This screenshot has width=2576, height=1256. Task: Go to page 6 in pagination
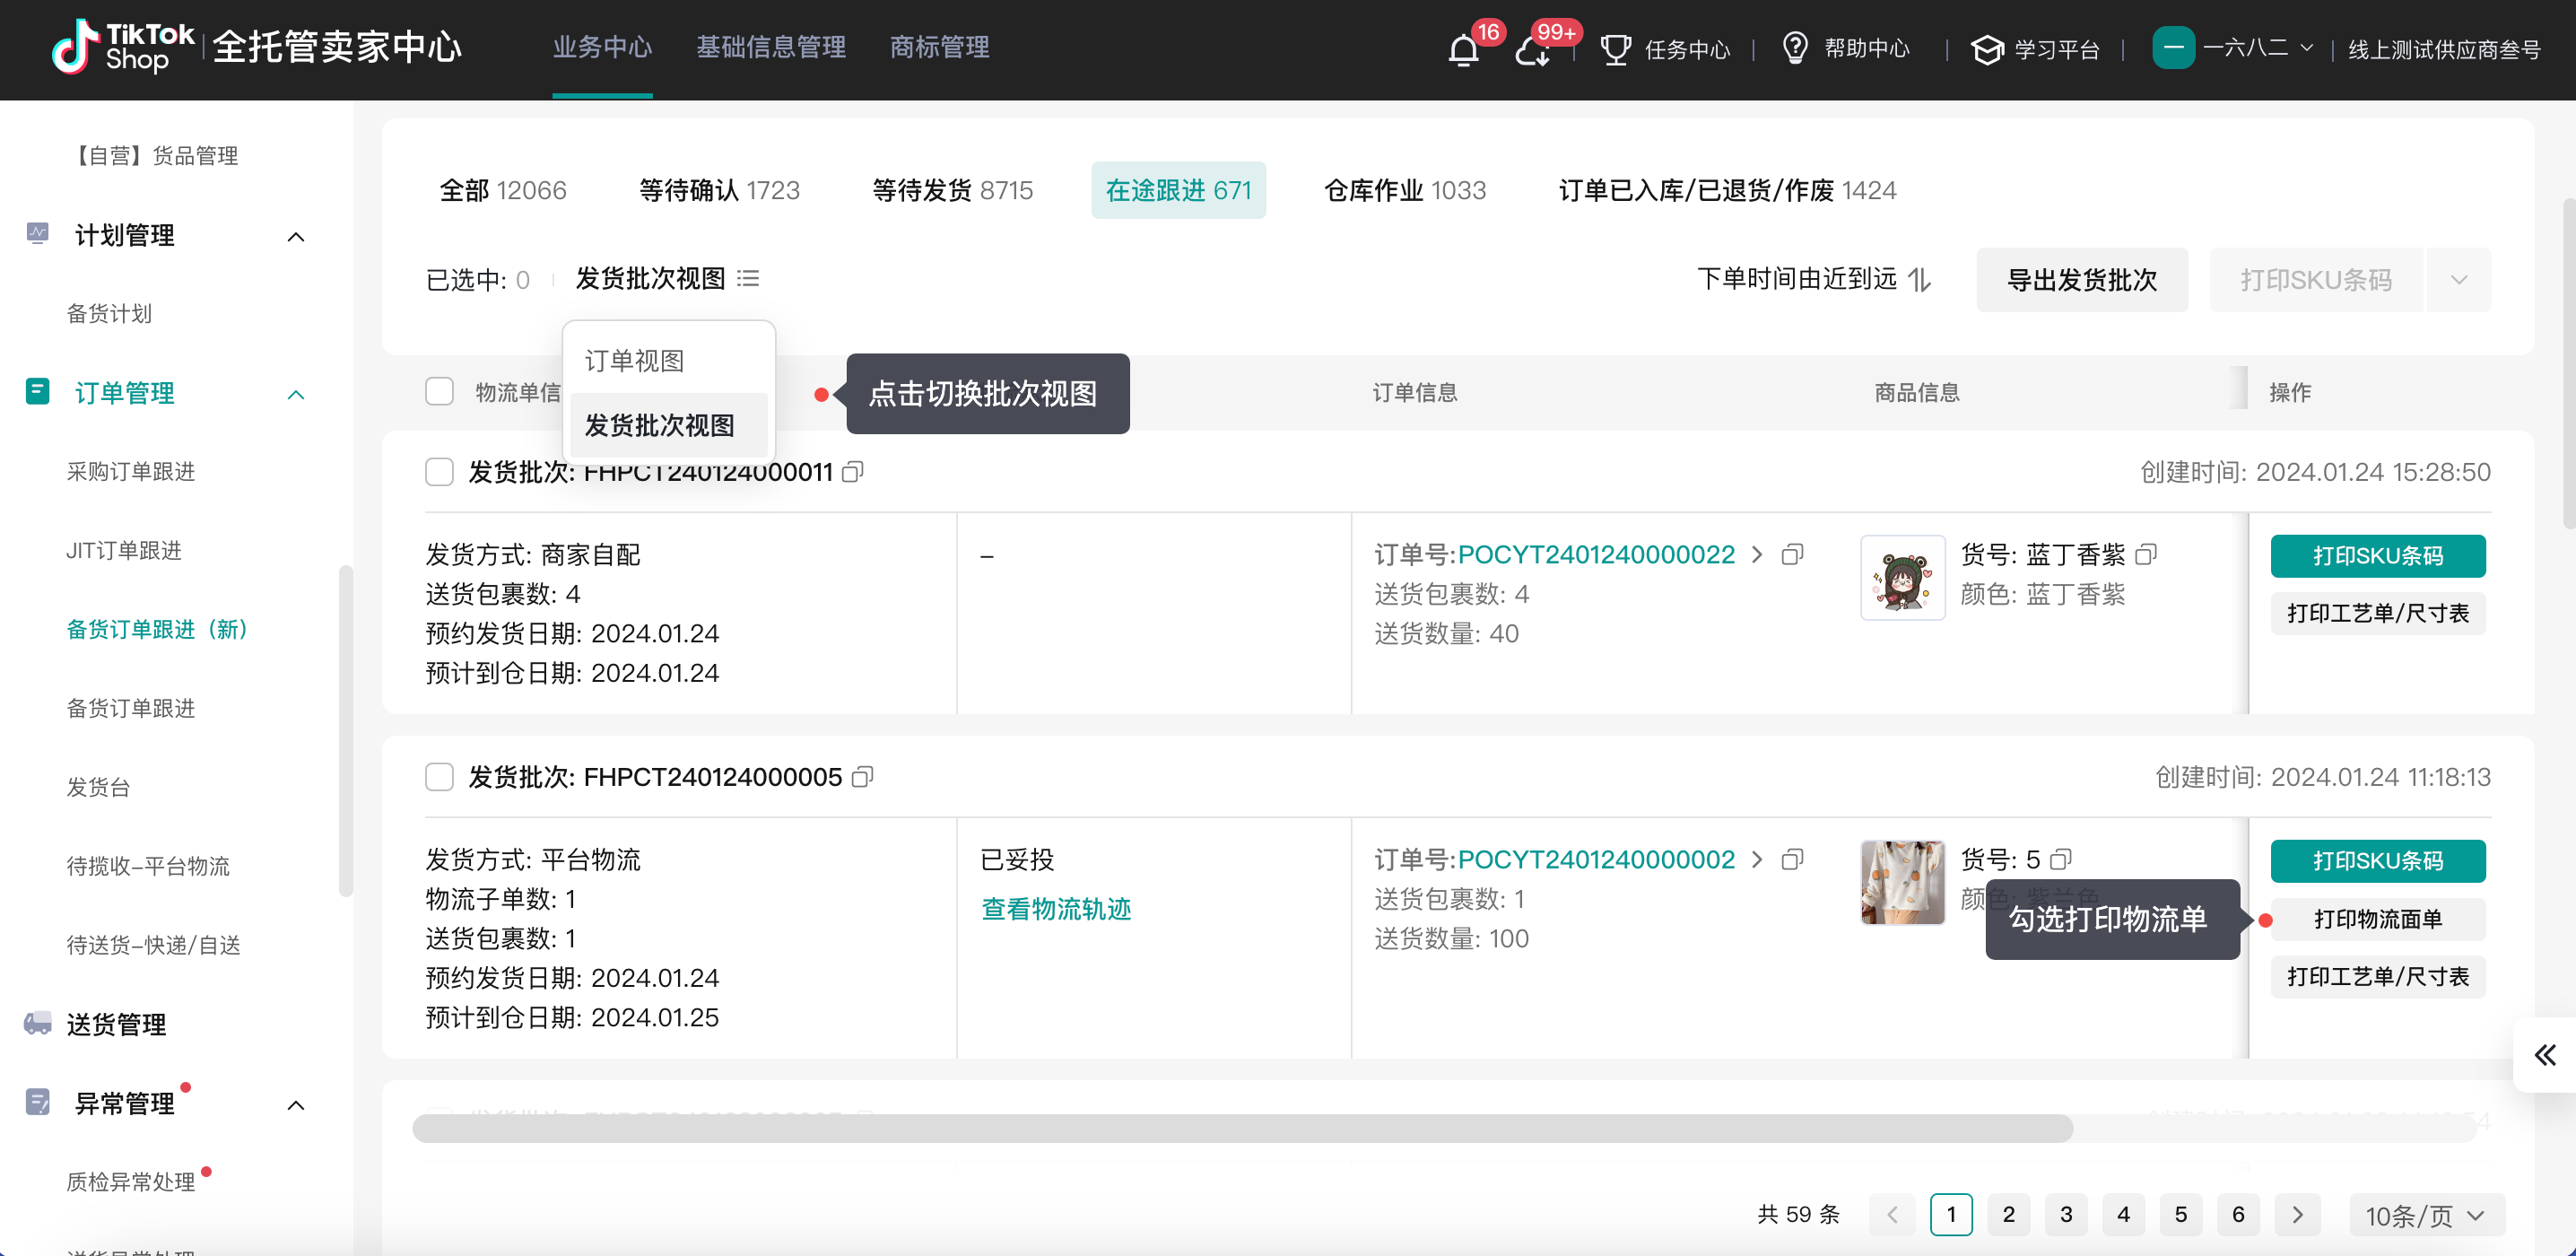2238,1214
